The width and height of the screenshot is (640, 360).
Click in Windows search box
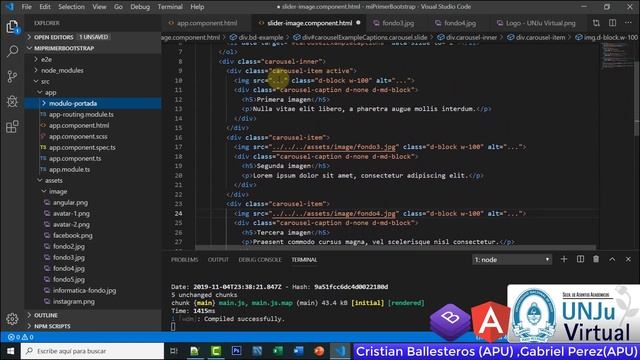click(x=93, y=351)
